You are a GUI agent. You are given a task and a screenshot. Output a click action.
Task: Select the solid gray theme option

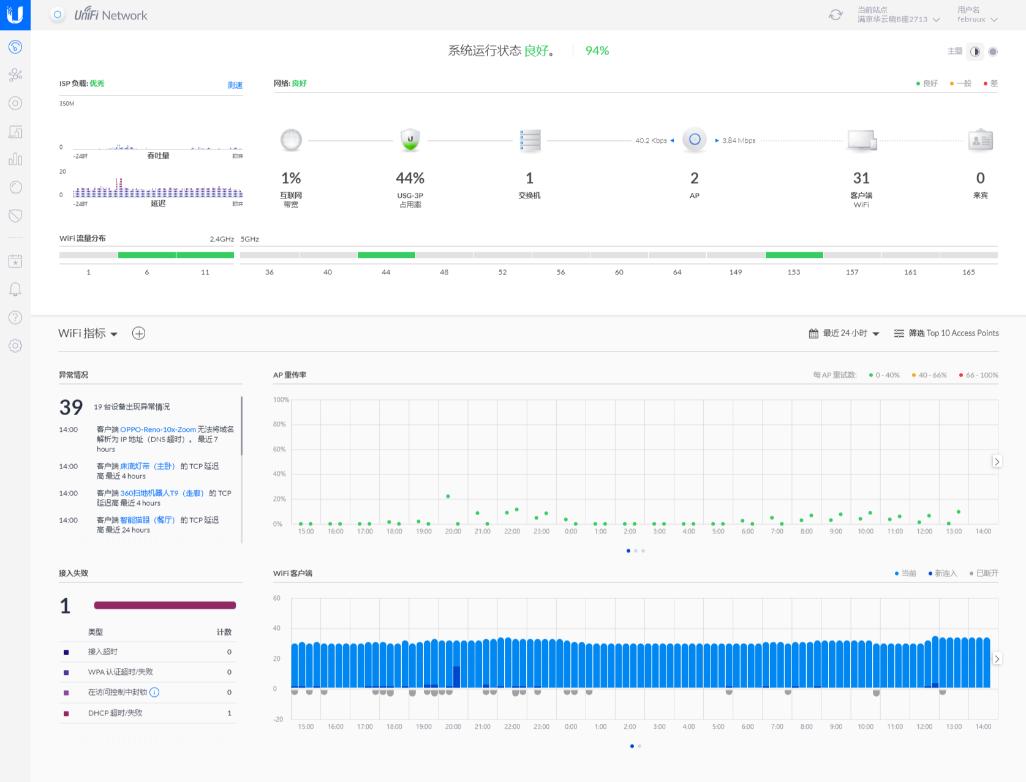click(993, 51)
